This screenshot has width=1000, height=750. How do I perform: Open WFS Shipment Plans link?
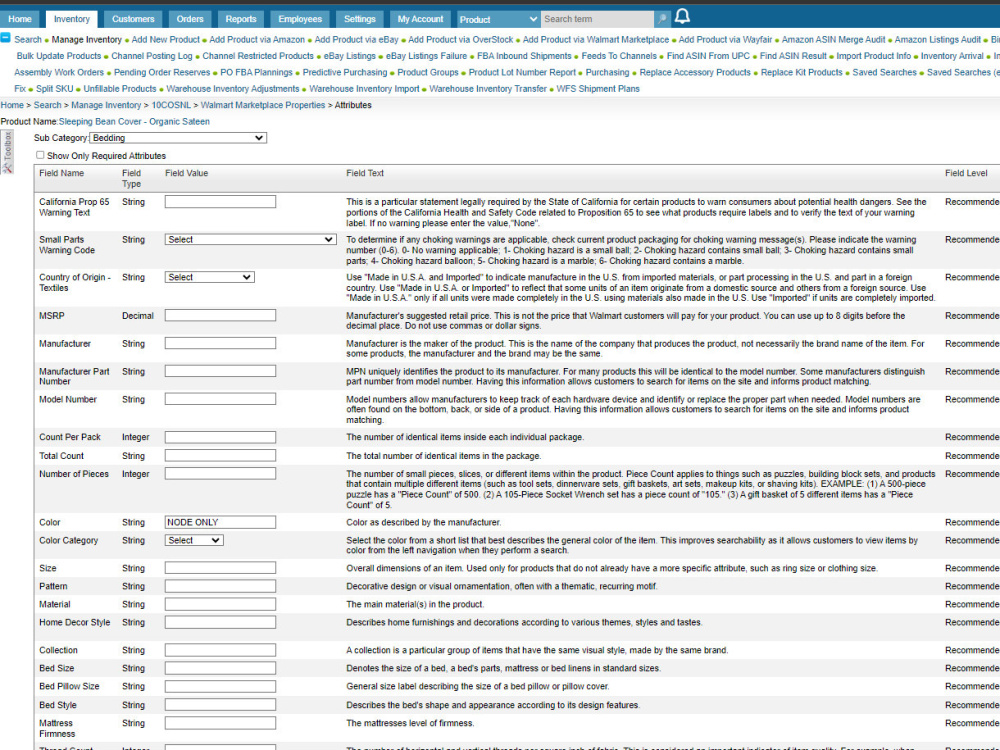(x=598, y=89)
